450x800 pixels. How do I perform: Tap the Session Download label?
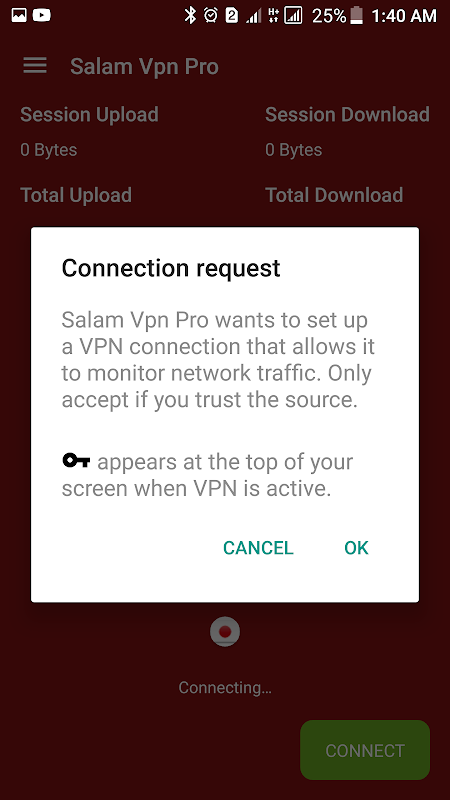tap(347, 114)
